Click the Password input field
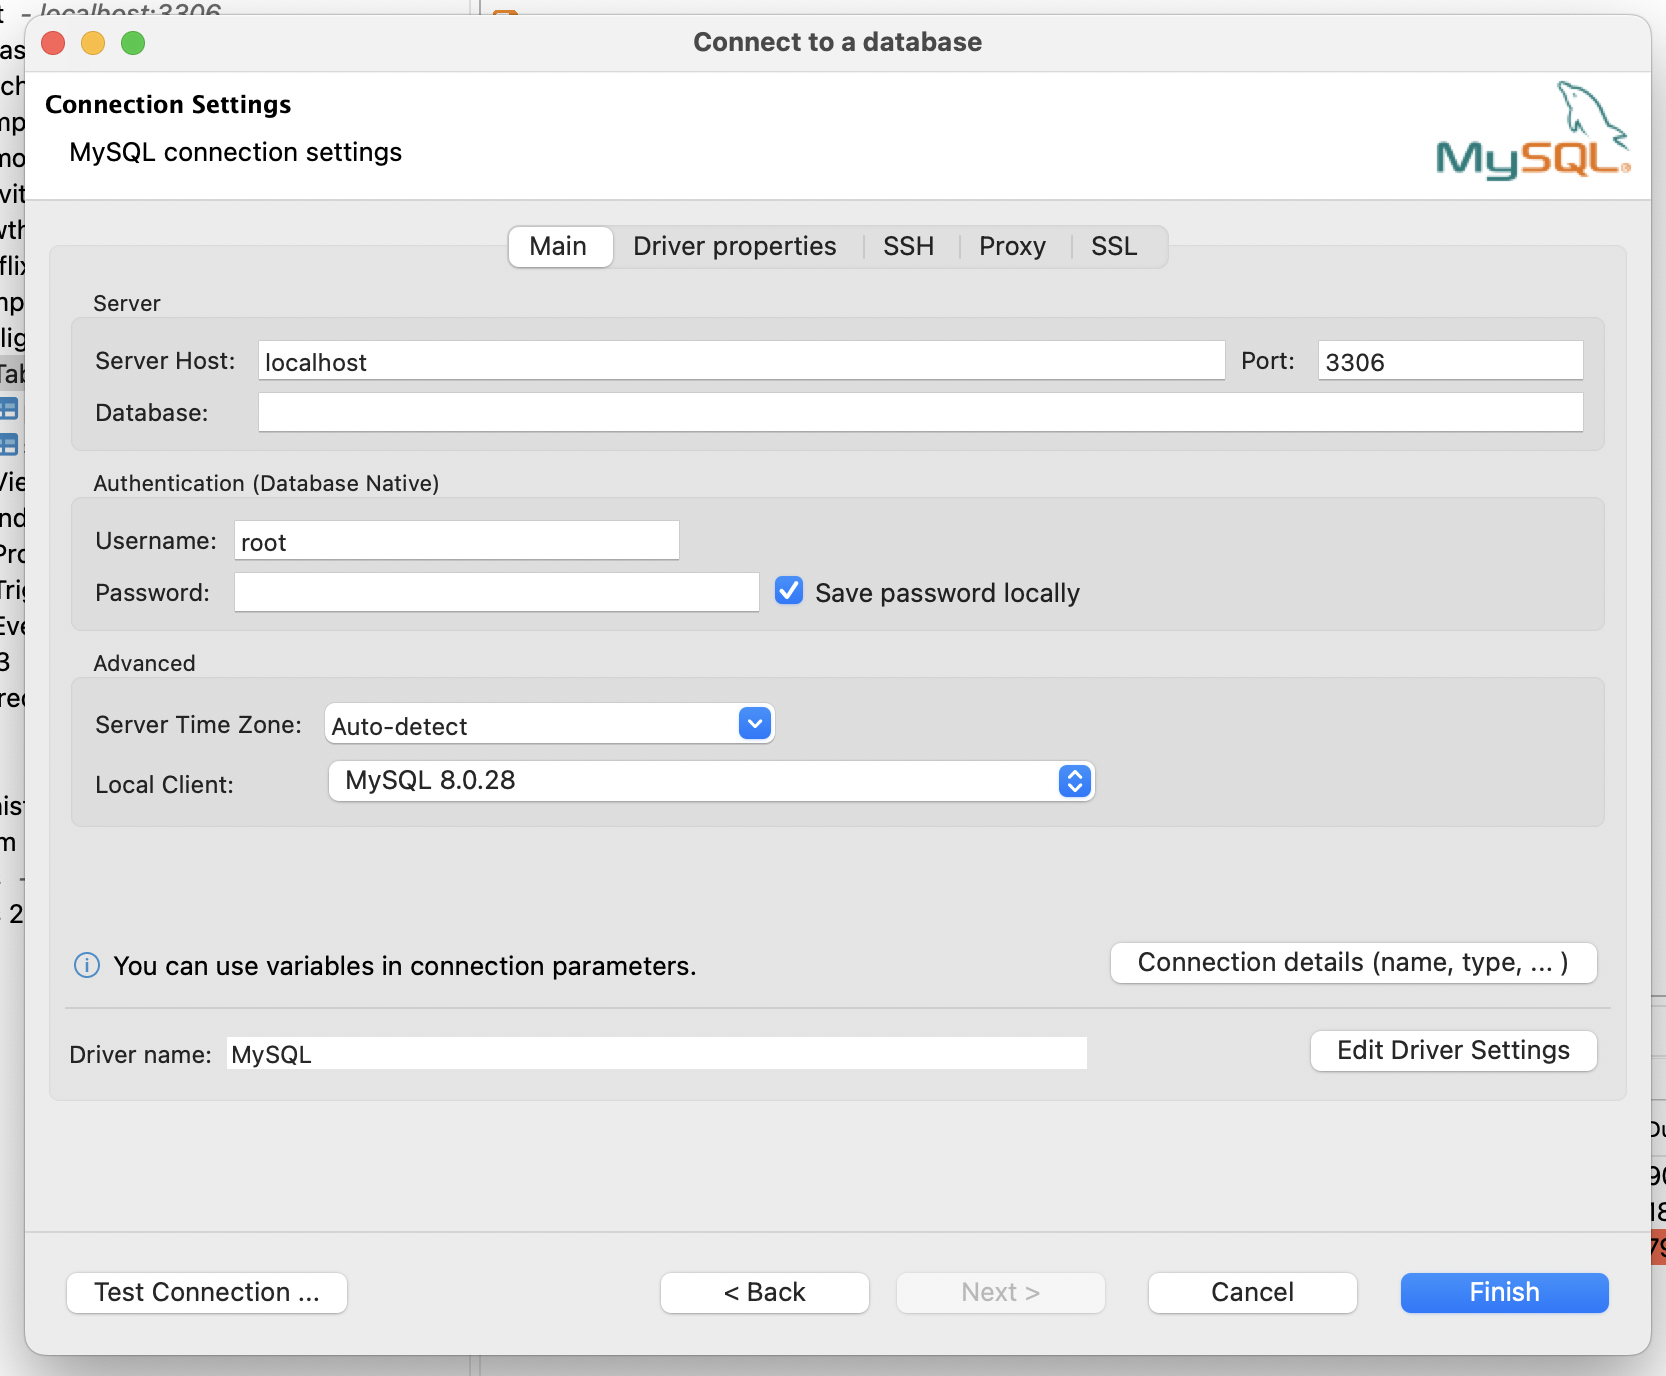 (x=496, y=592)
